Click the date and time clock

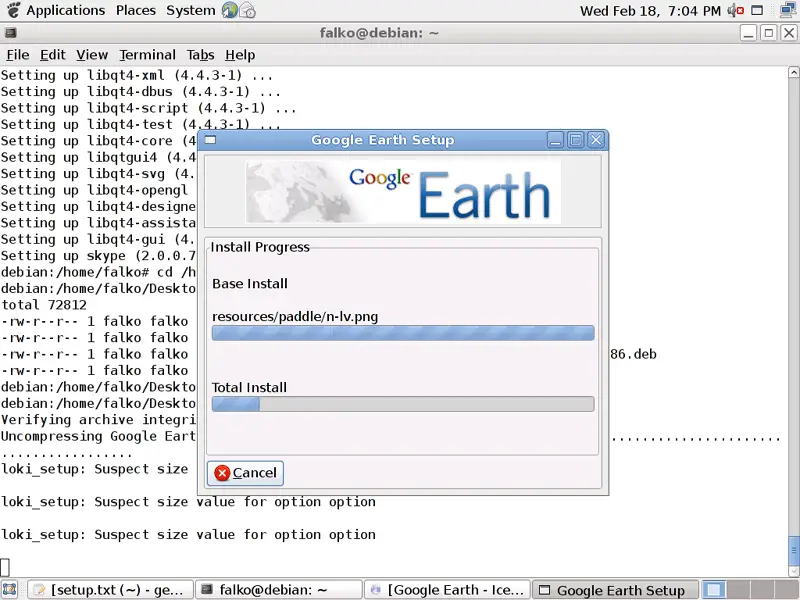[650, 11]
